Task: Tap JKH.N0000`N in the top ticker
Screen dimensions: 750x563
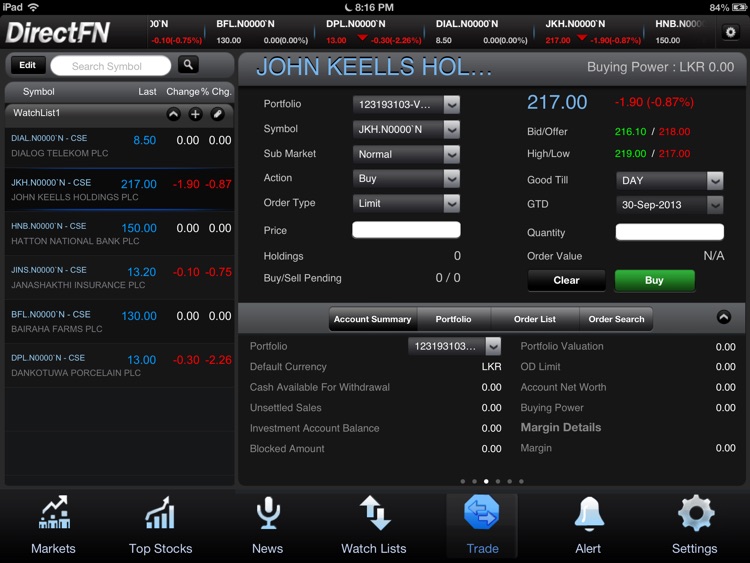Action: click(593, 32)
